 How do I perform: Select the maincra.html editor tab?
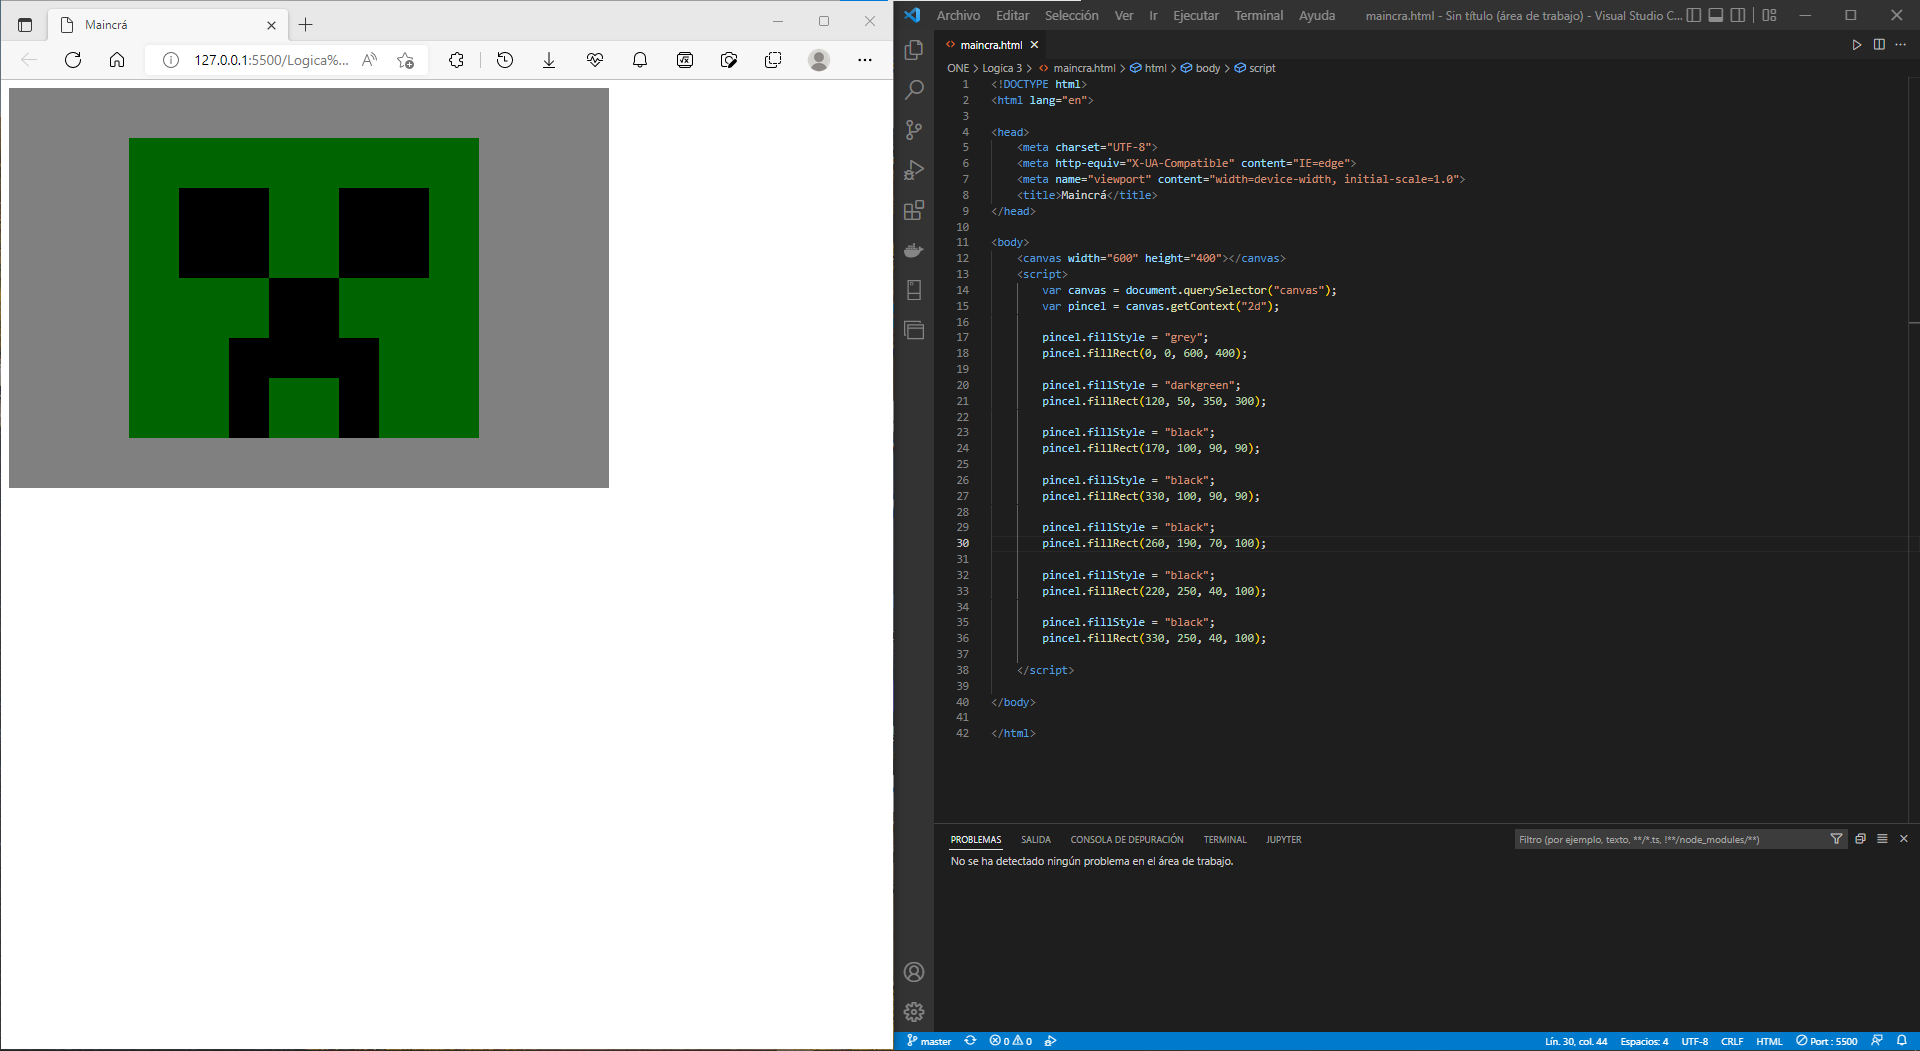point(992,45)
